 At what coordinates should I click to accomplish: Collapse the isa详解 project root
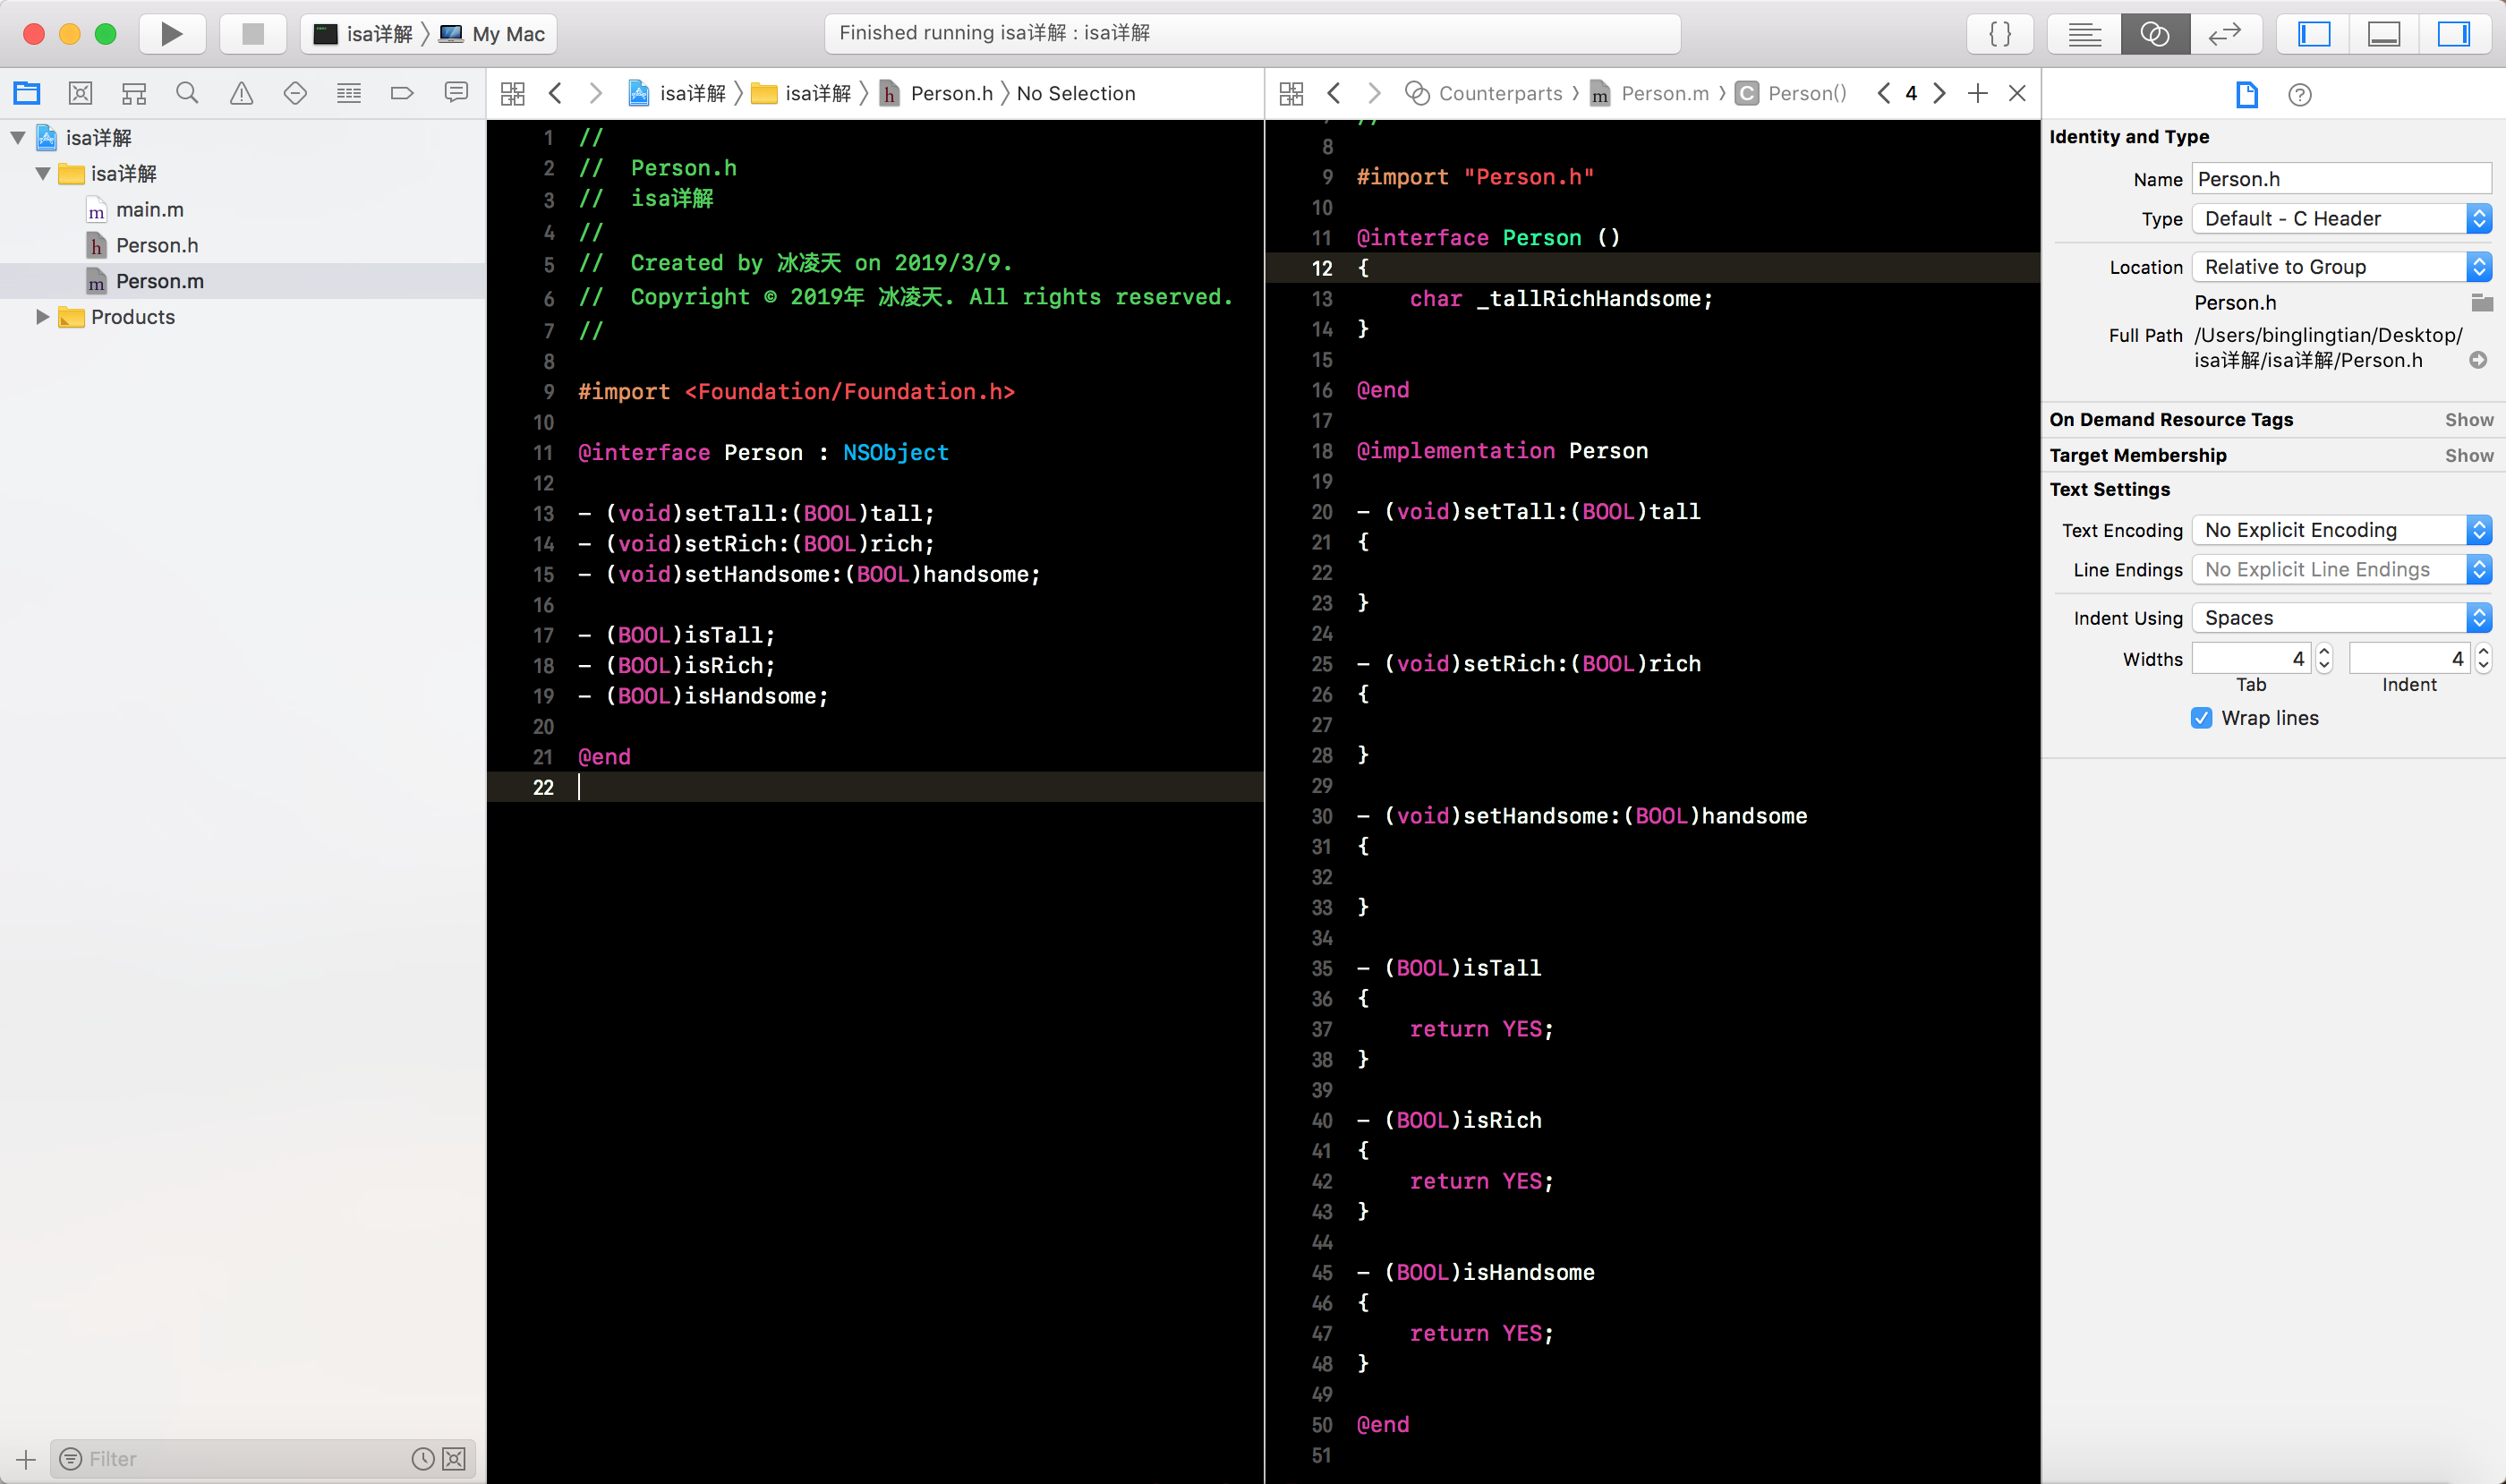18,138
